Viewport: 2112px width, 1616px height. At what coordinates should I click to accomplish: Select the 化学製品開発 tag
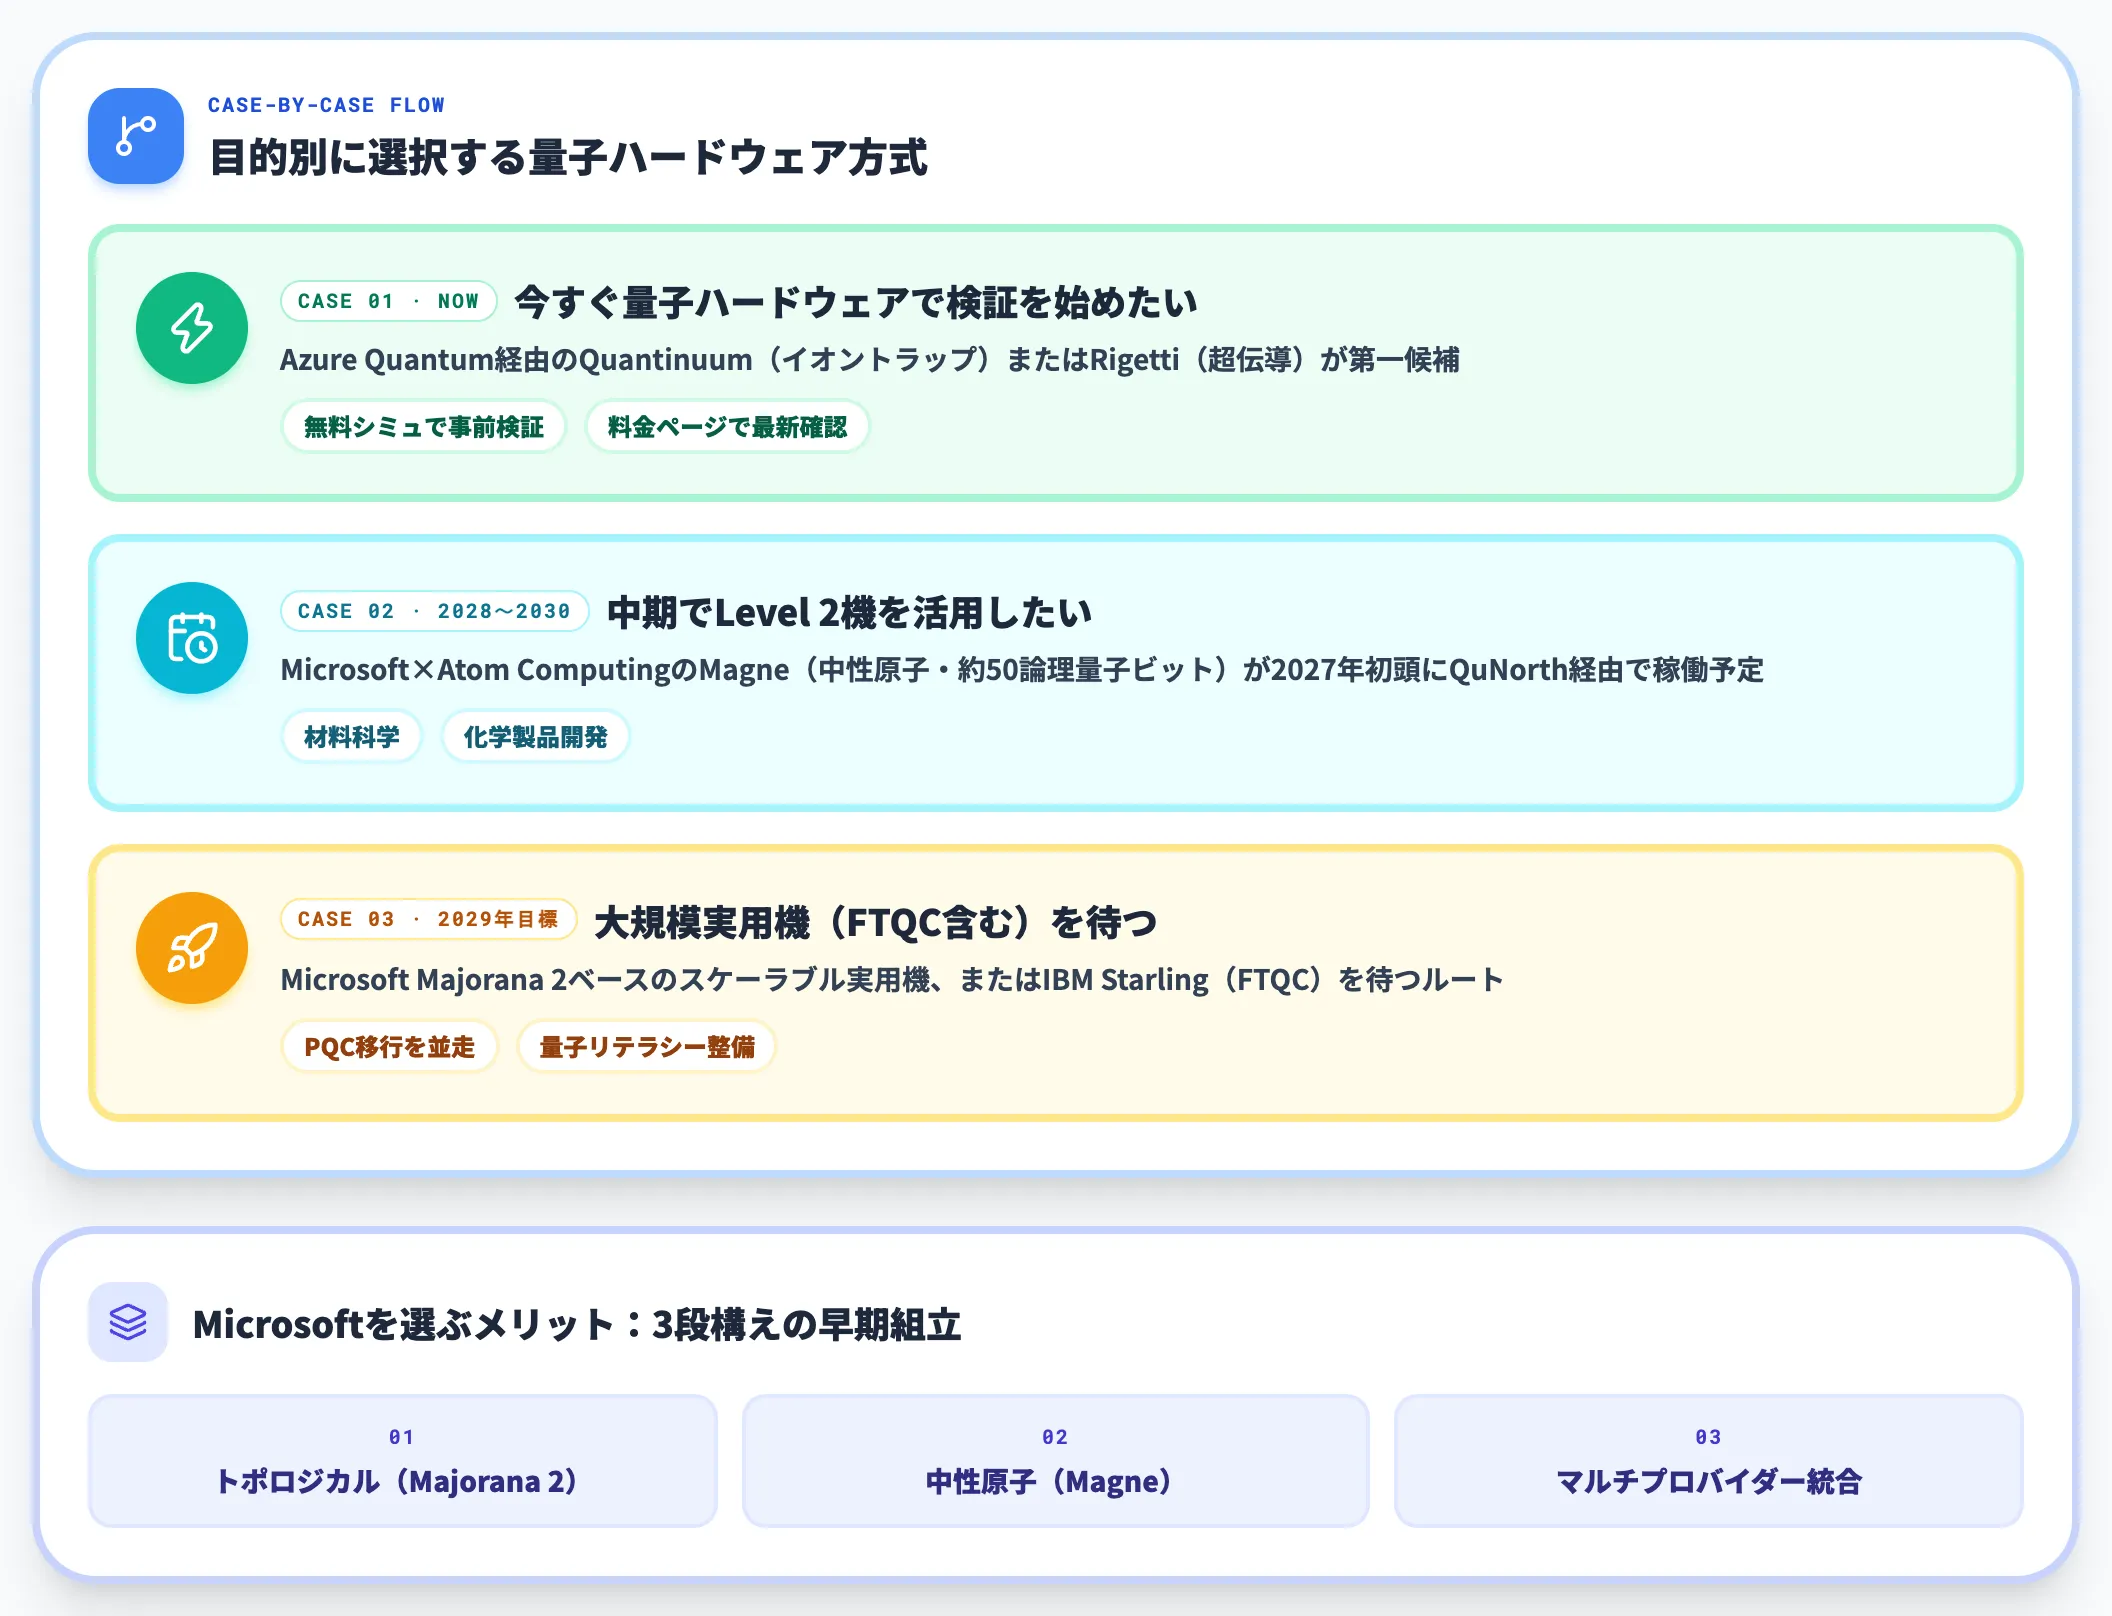point(535,737)
